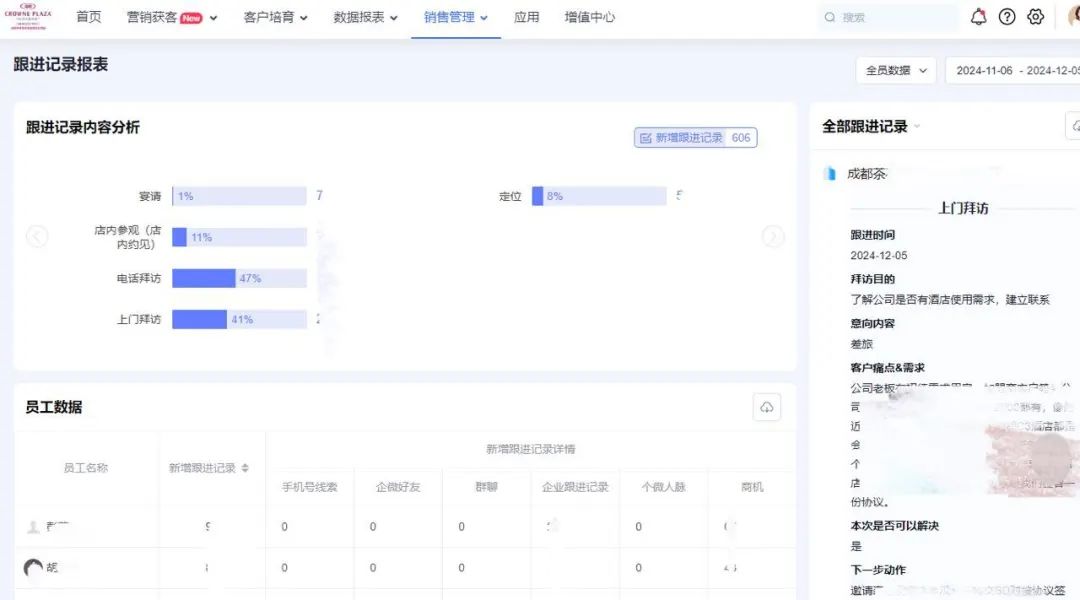1080x600 pixels.
Task: Expand the 全员数据 dropdown
Action: pos(895,71)
